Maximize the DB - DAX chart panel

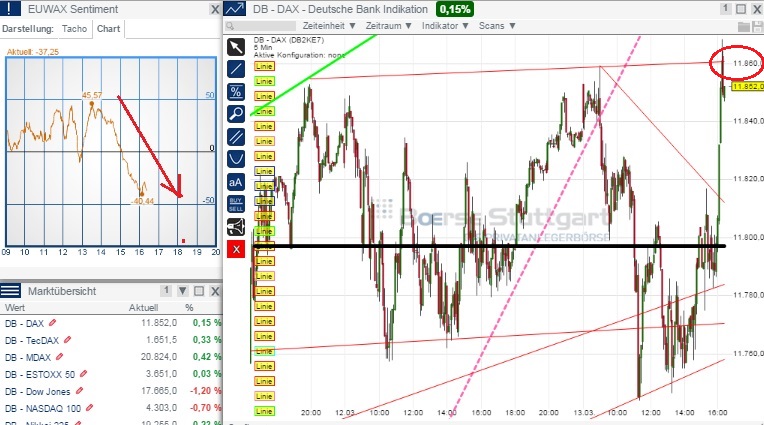pyautogui.click(x=741, y=9)
